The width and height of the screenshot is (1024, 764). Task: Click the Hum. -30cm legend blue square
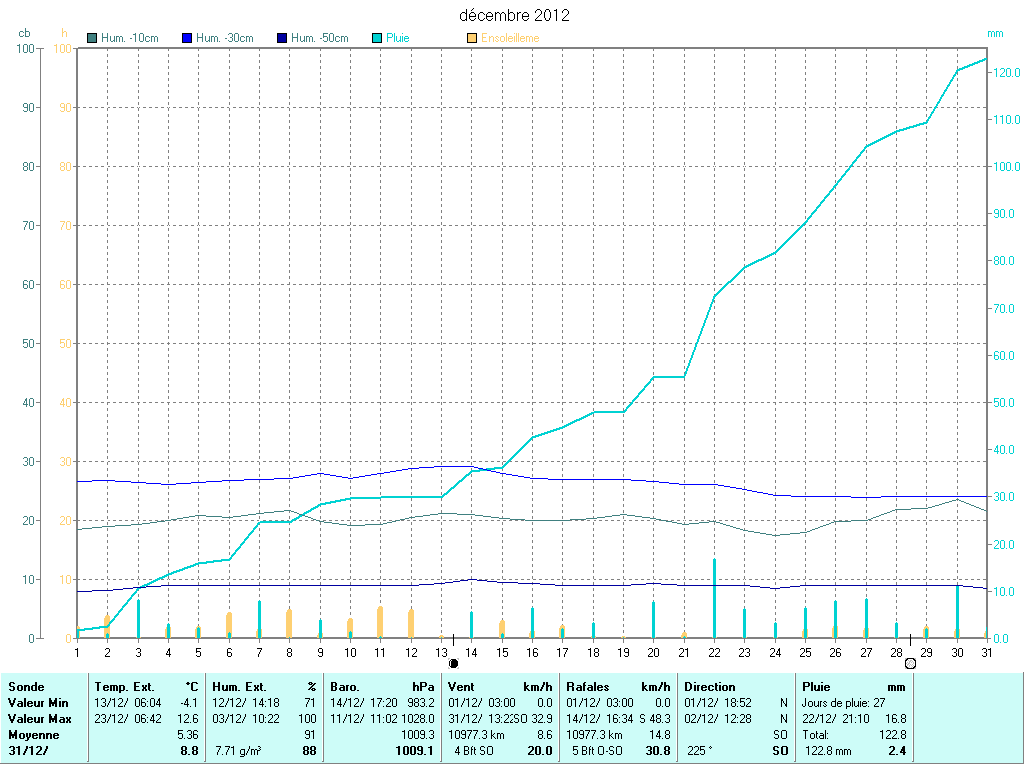pos(187,38)
